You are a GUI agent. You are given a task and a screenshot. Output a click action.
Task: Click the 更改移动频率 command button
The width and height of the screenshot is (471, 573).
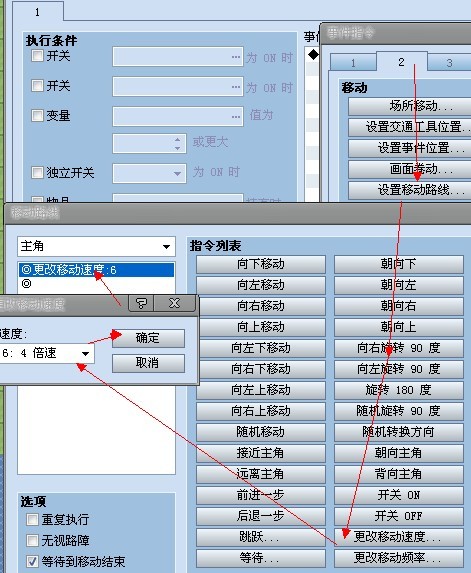point(399,558)
